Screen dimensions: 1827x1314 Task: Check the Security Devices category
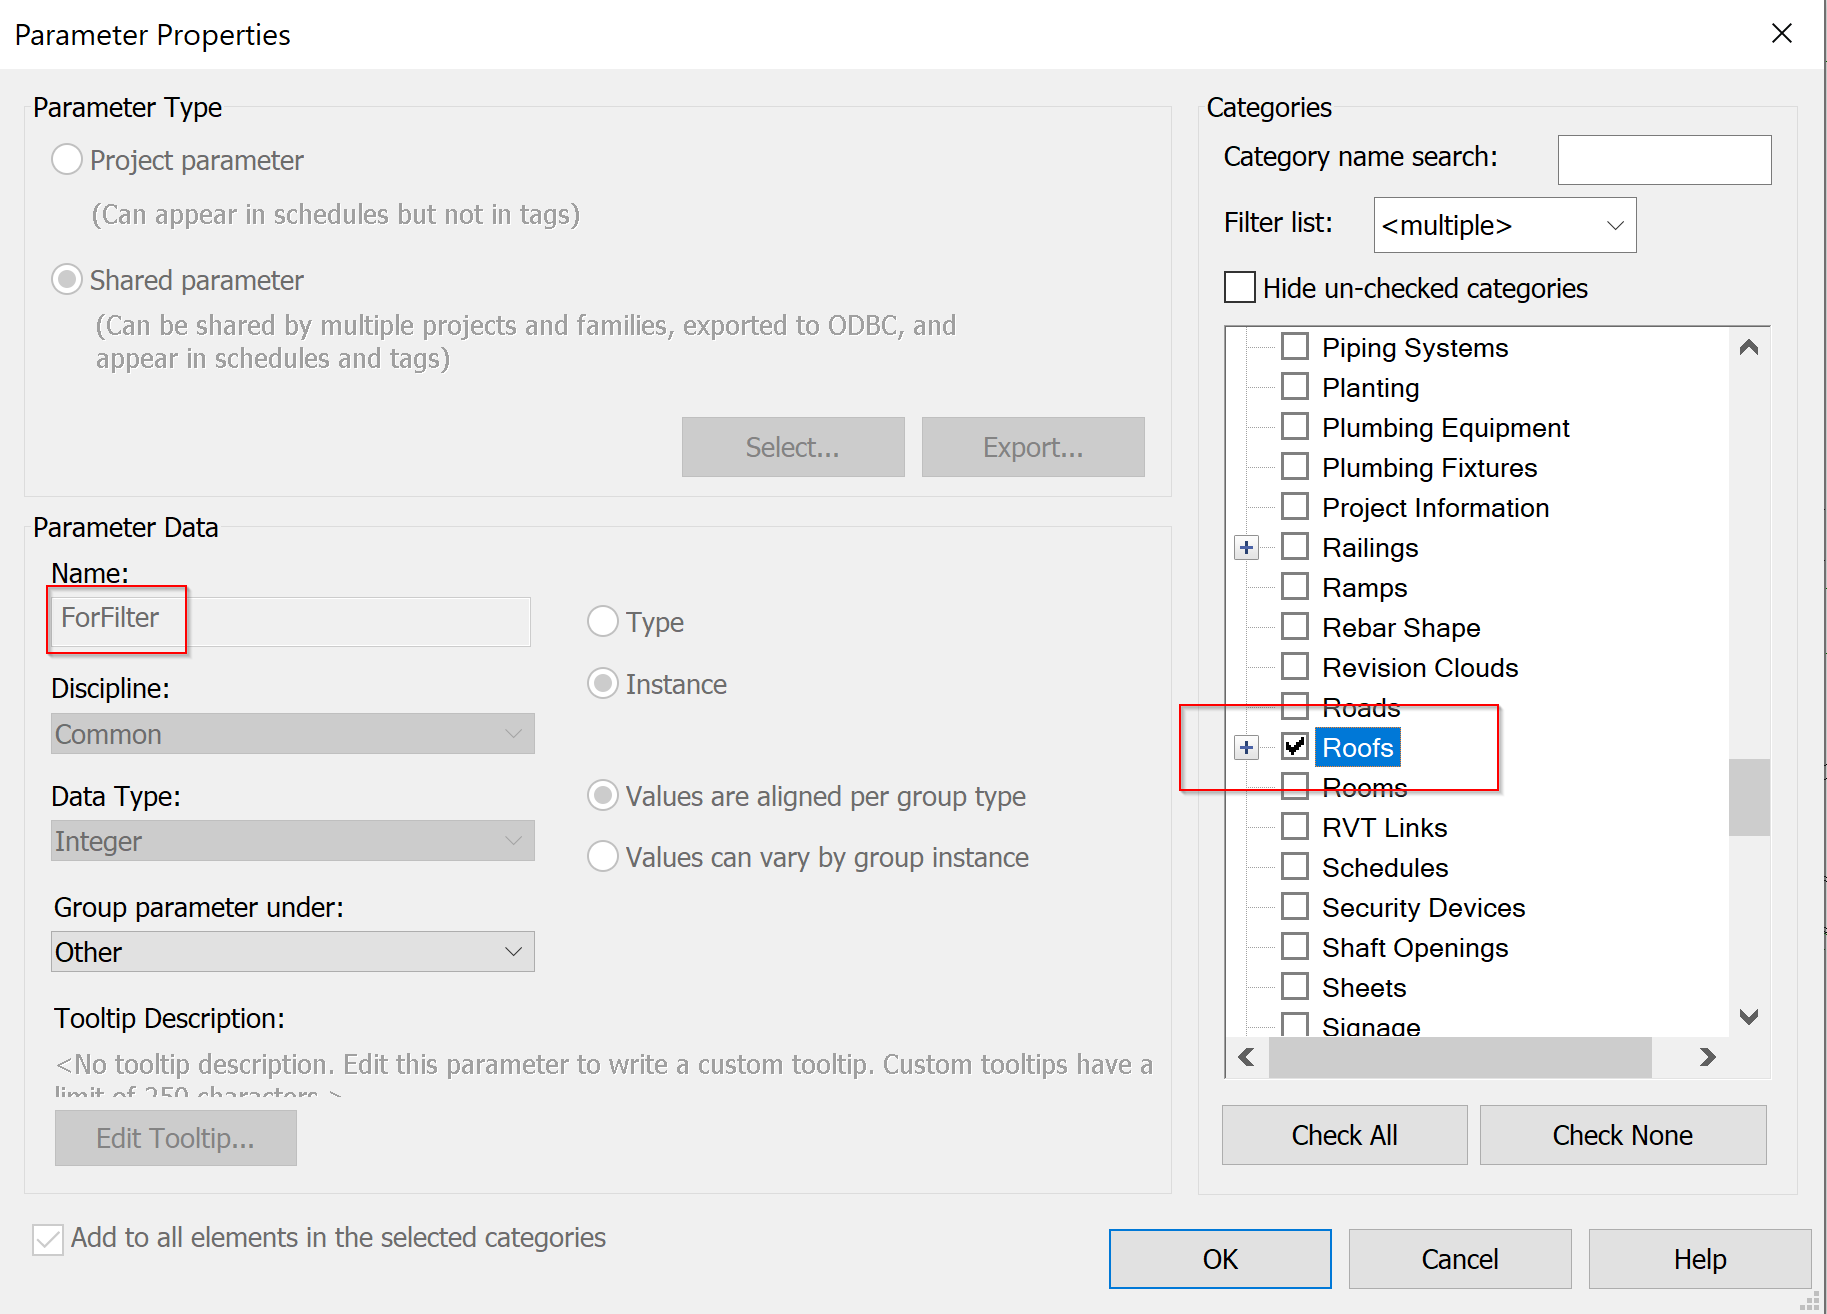point(1295,906)
